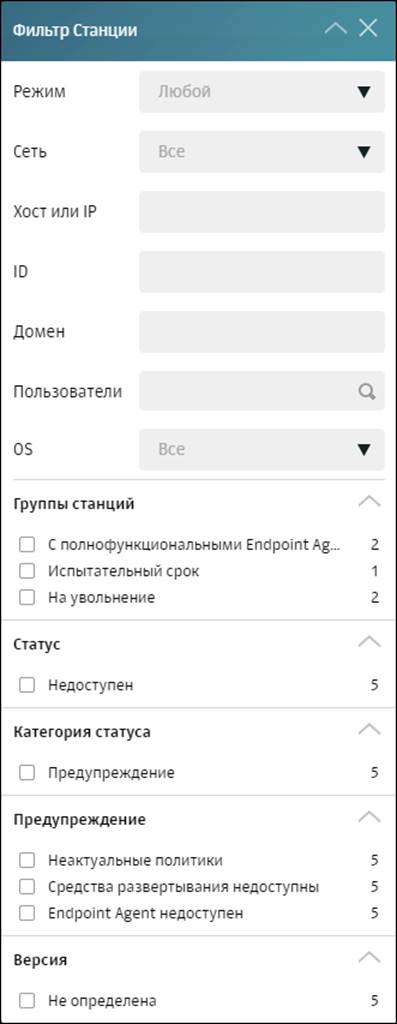This screenshot has height=1024, width=397.
Task: Collapse the Предупреждение section
Action: click(x=370, y=816)
